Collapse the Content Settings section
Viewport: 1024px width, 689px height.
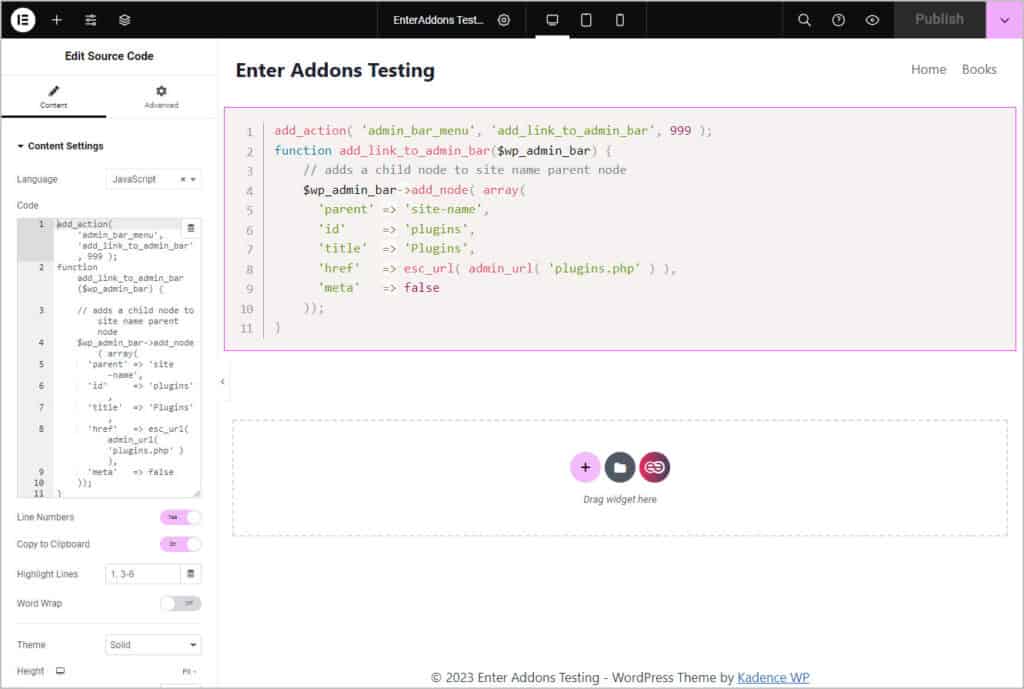pyautogui.click(x=60, y=146)
